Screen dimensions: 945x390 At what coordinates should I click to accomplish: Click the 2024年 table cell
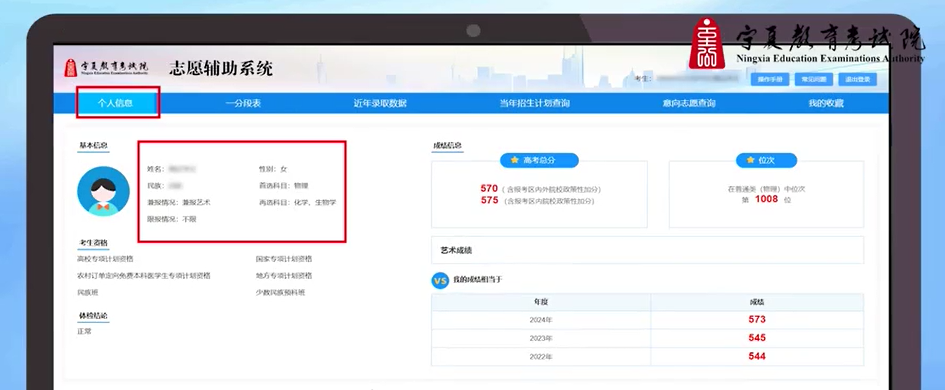(541, 320)
